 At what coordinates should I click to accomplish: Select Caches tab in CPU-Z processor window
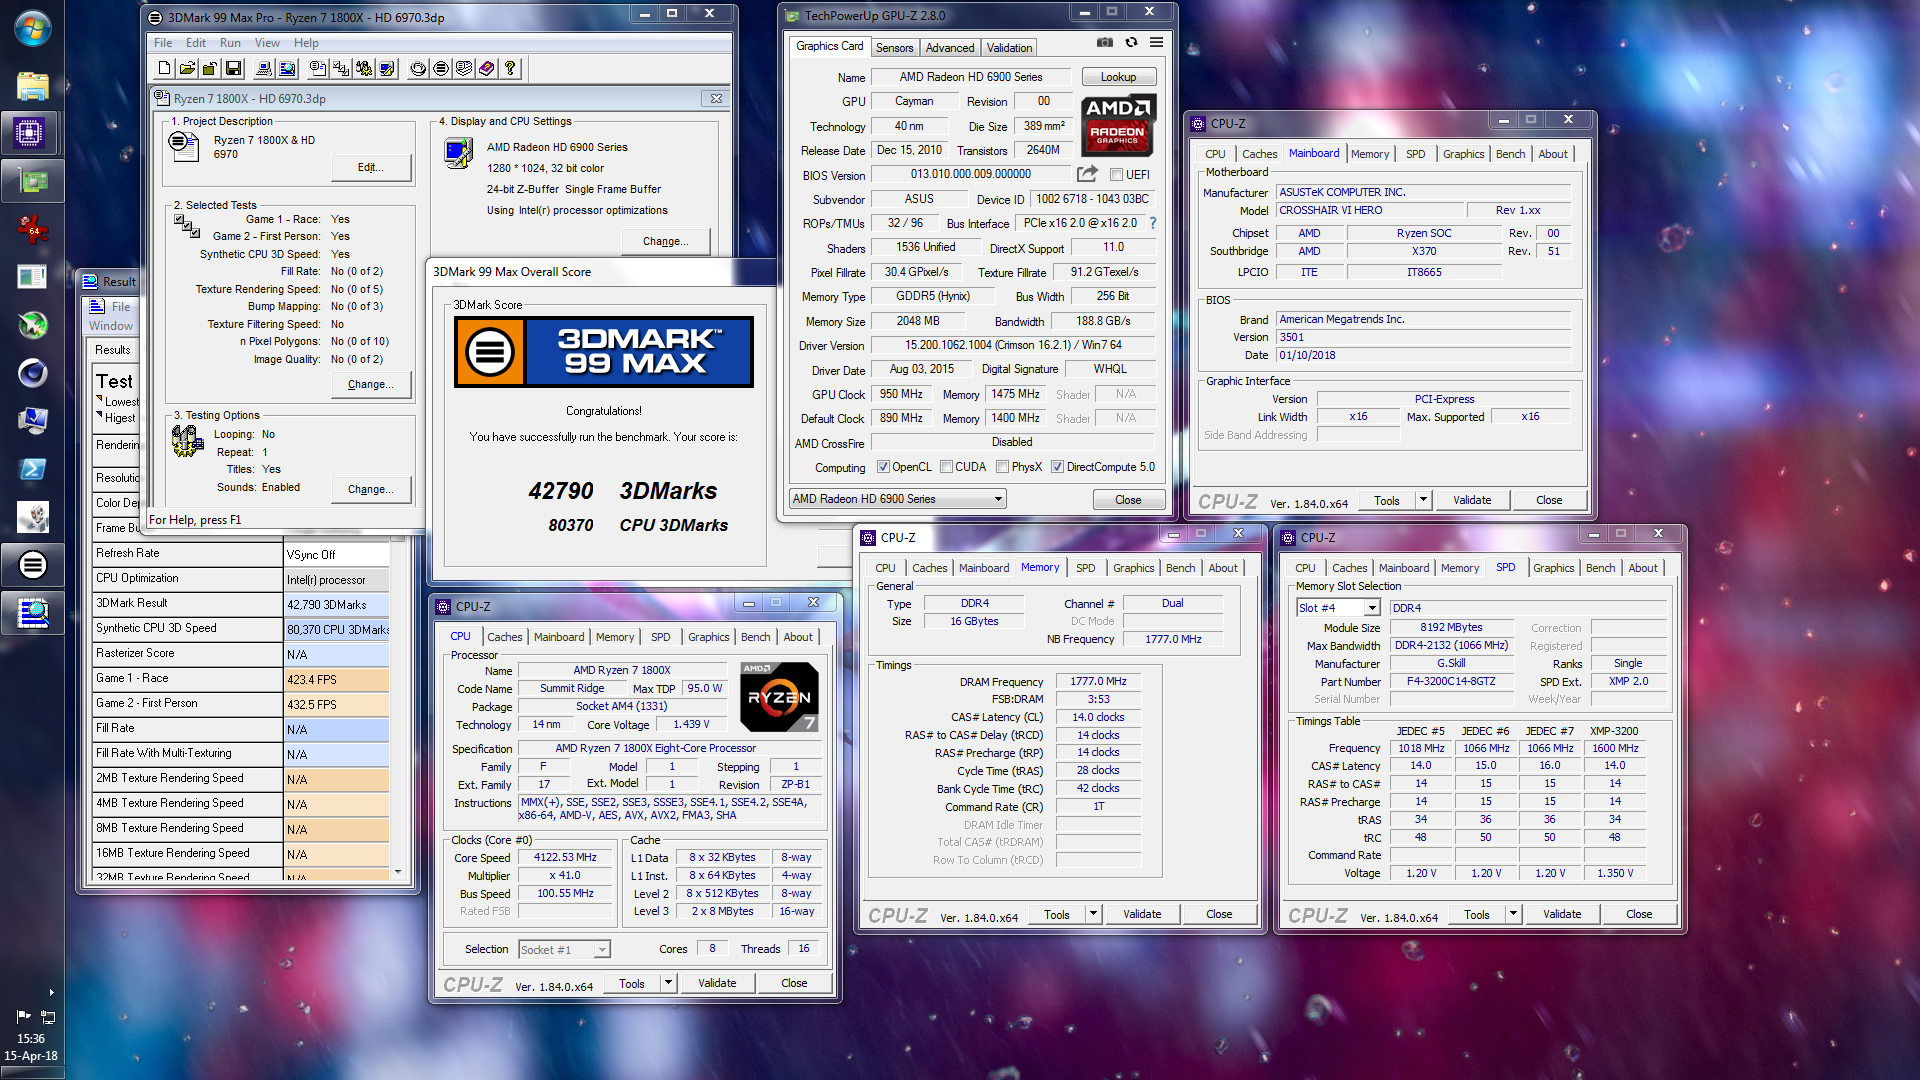(504, 637)
